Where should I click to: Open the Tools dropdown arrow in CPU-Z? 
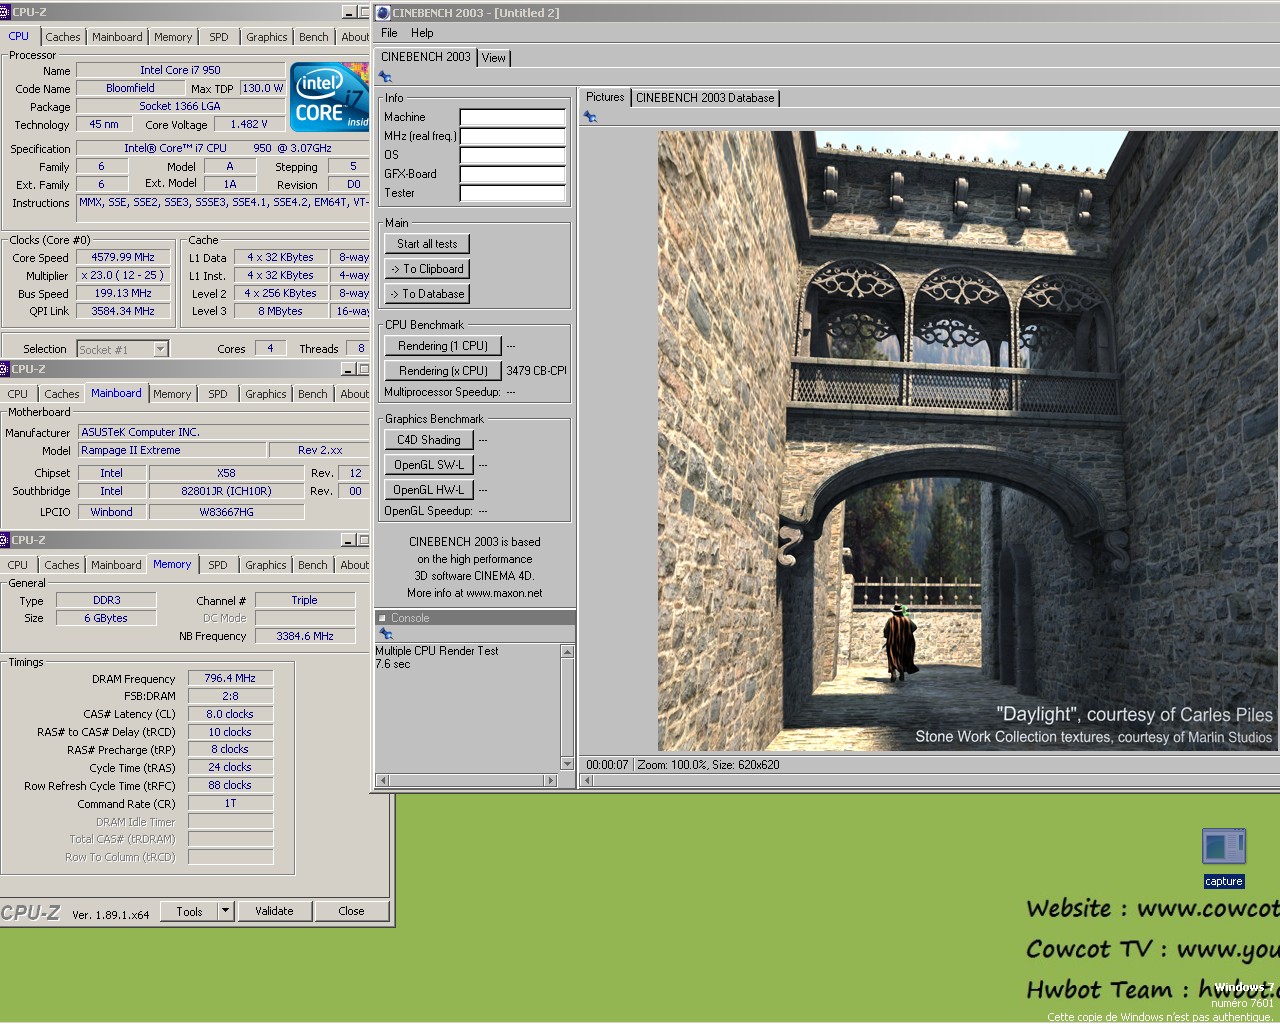(x=225, y=911)
